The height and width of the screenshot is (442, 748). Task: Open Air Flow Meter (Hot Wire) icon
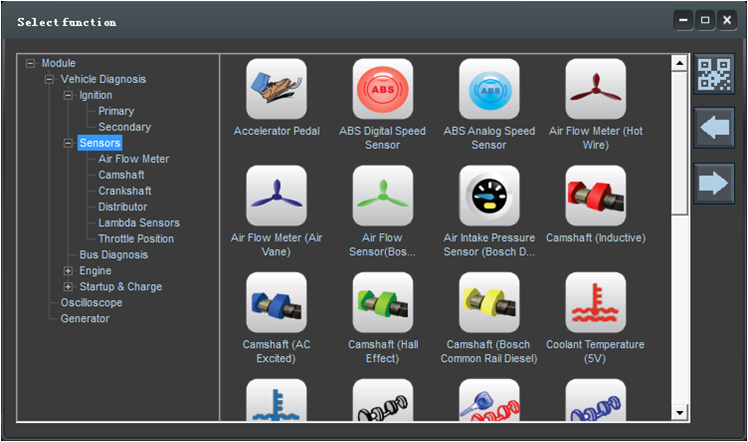click(x=595, y=89)
